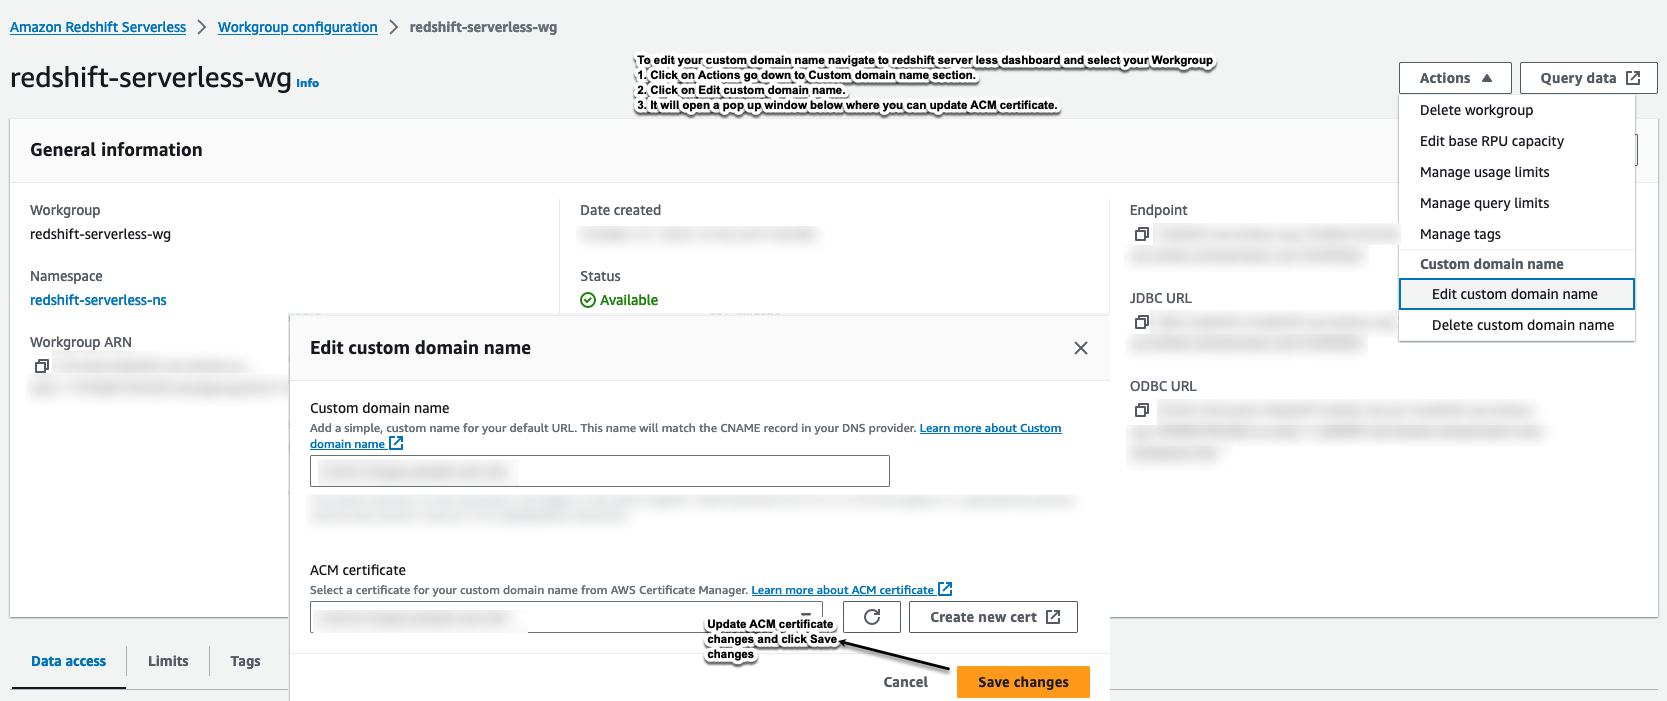Viewport: 1667px width, 701px height.
Task: Select Delete workgroup from Actions menu
Action: [x=1476, y=110]
